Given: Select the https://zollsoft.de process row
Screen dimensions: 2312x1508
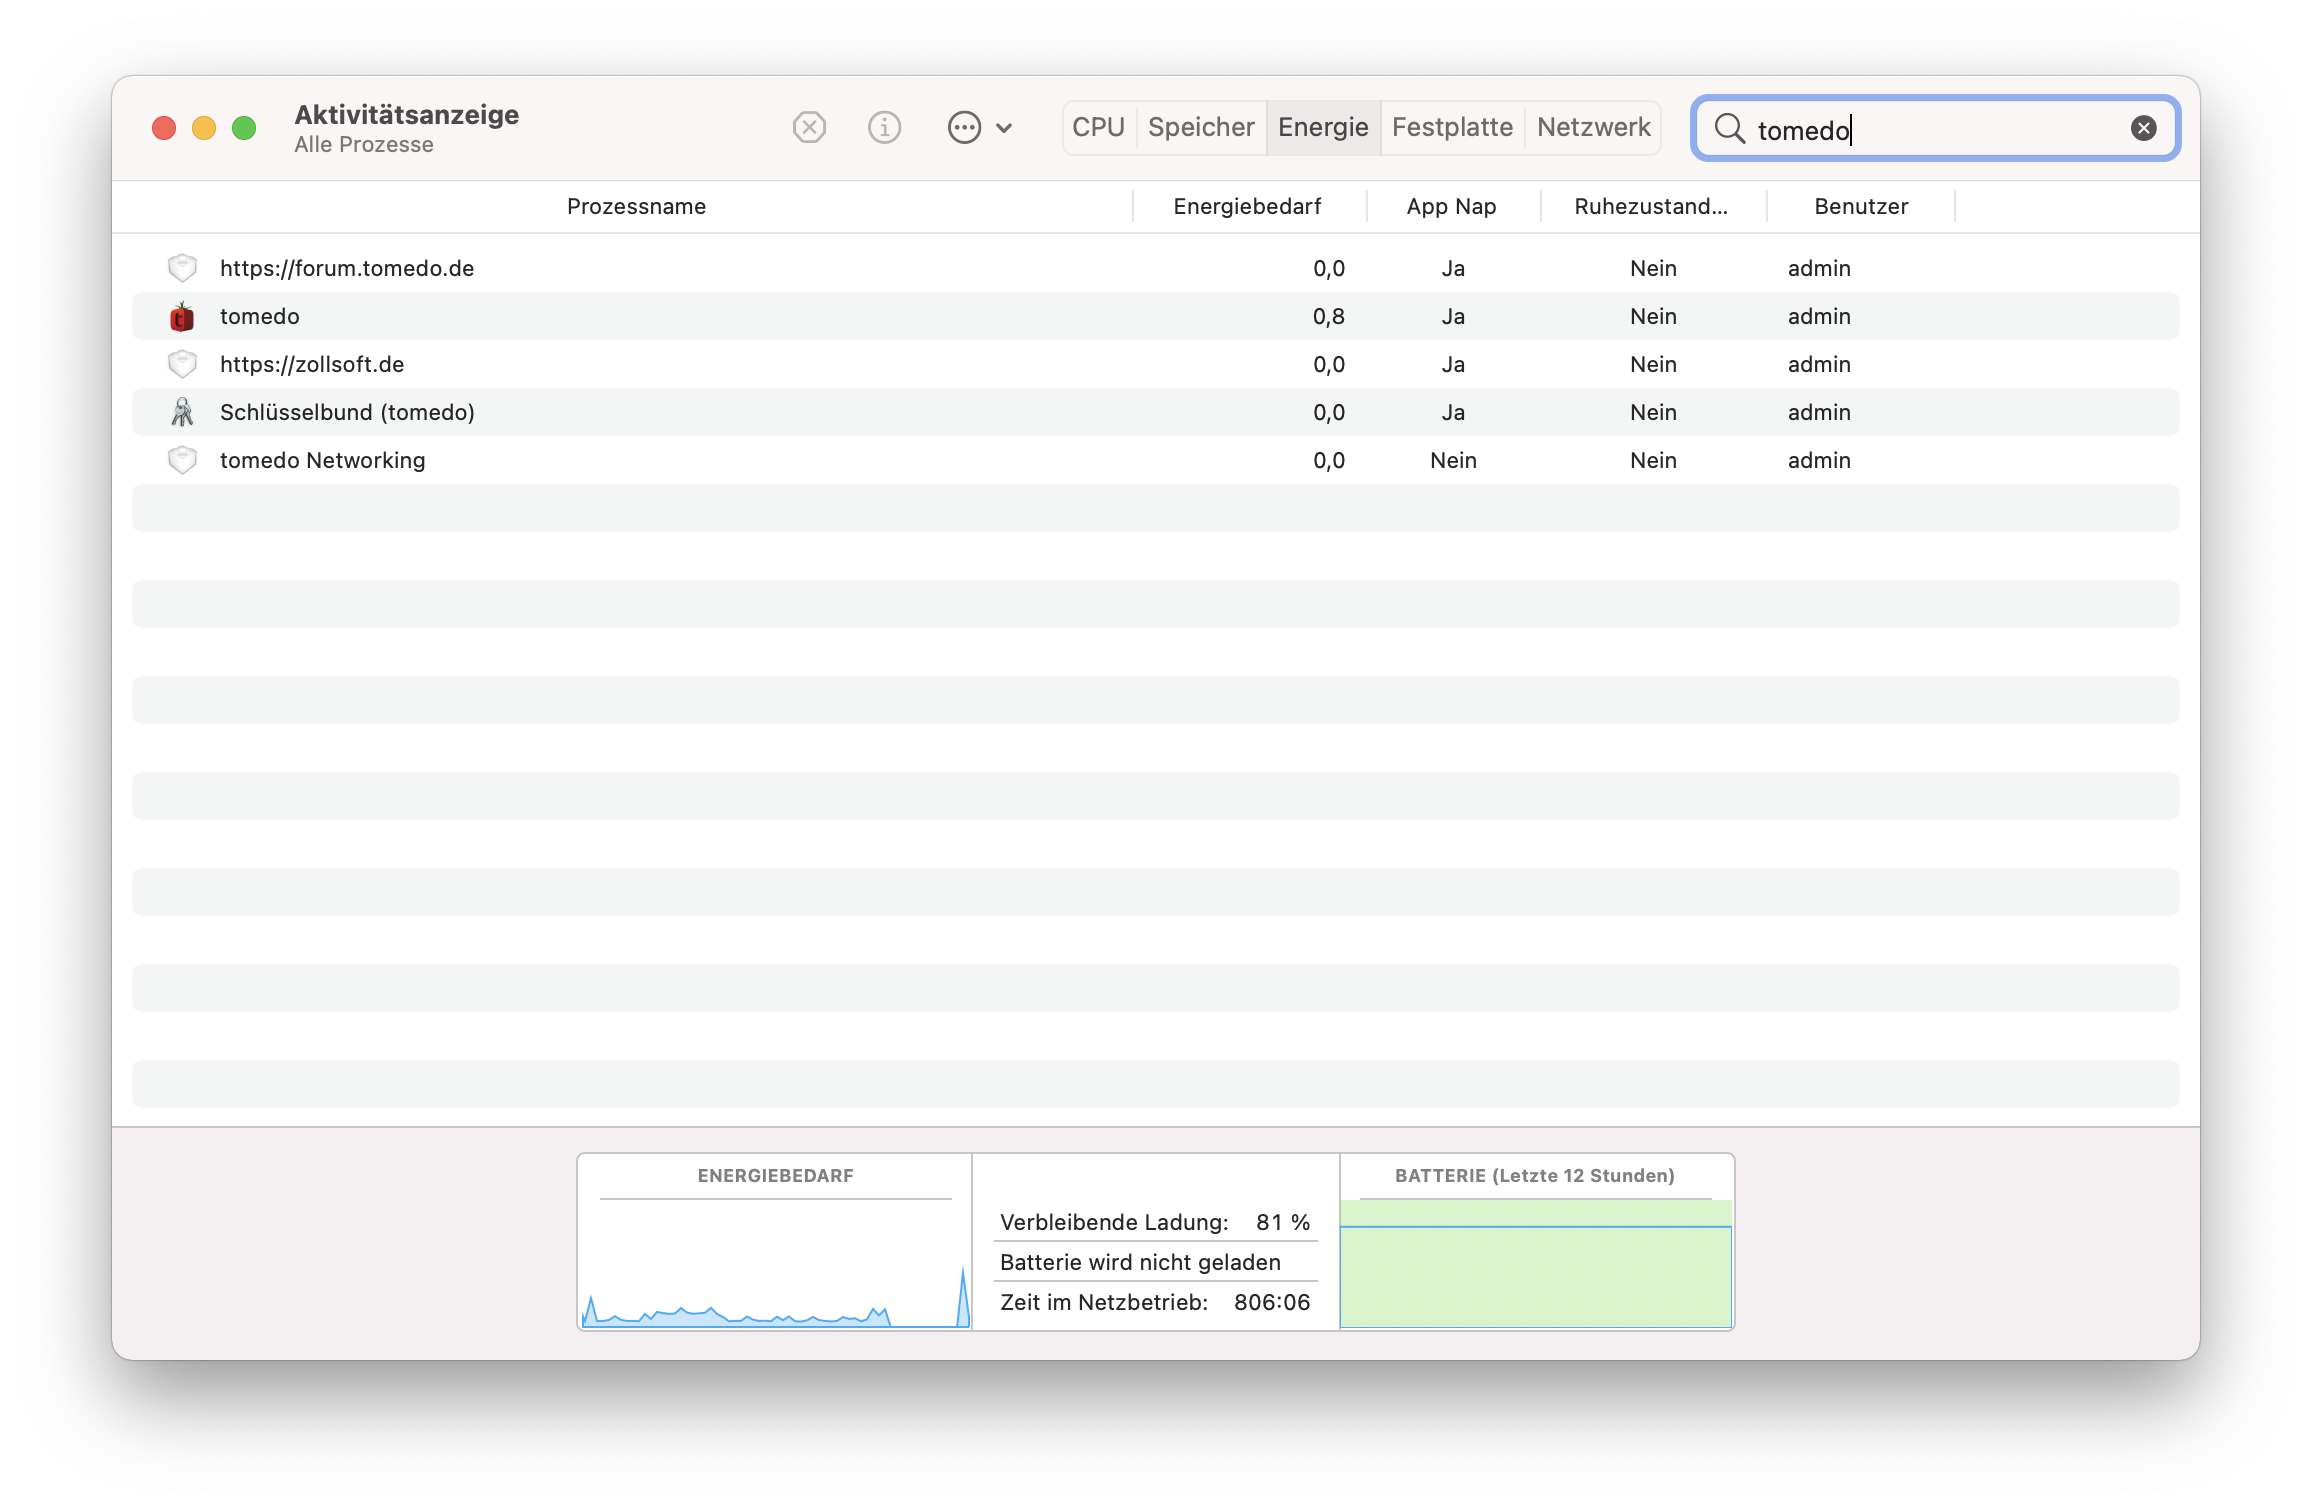Looking at the screenshot, I should [x=1155, y=364].
